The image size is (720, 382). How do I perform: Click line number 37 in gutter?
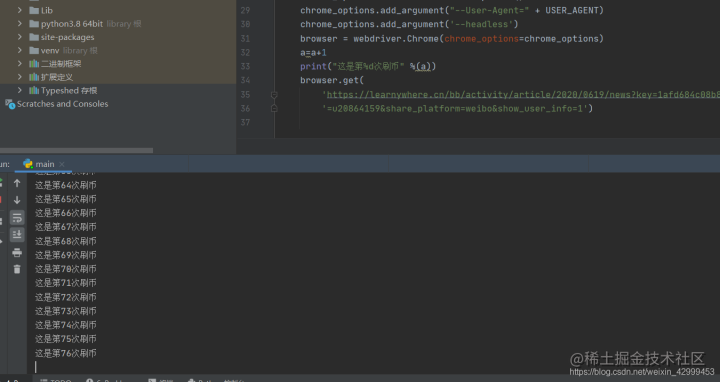pyautogui.click(x=245, y=122)
